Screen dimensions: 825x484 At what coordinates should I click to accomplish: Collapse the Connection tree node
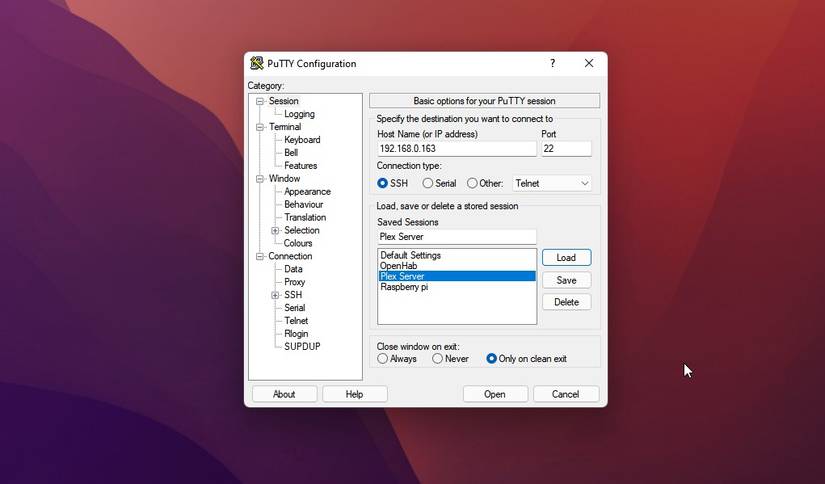tap(260, 256)
